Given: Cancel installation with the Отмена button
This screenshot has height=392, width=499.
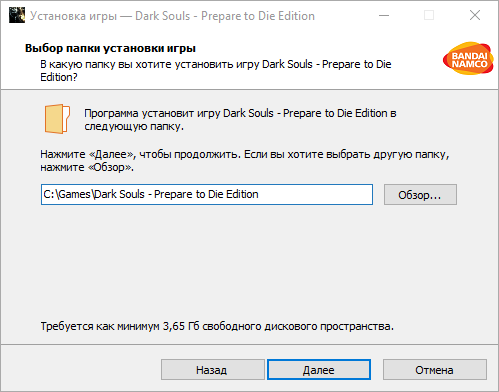Looking at the screenshot, I should (x=435, y=370).
